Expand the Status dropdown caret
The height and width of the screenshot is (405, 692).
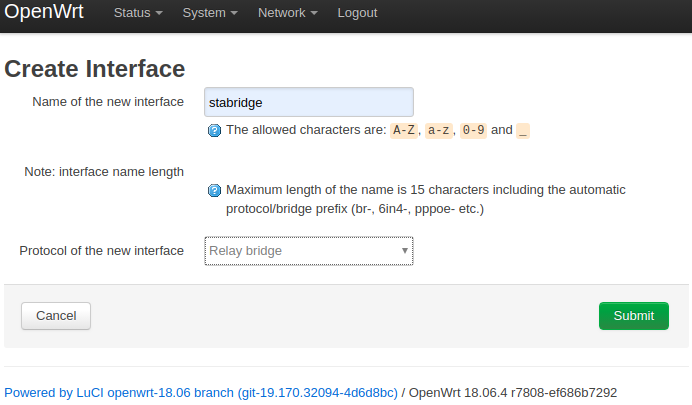pos(159,13)
